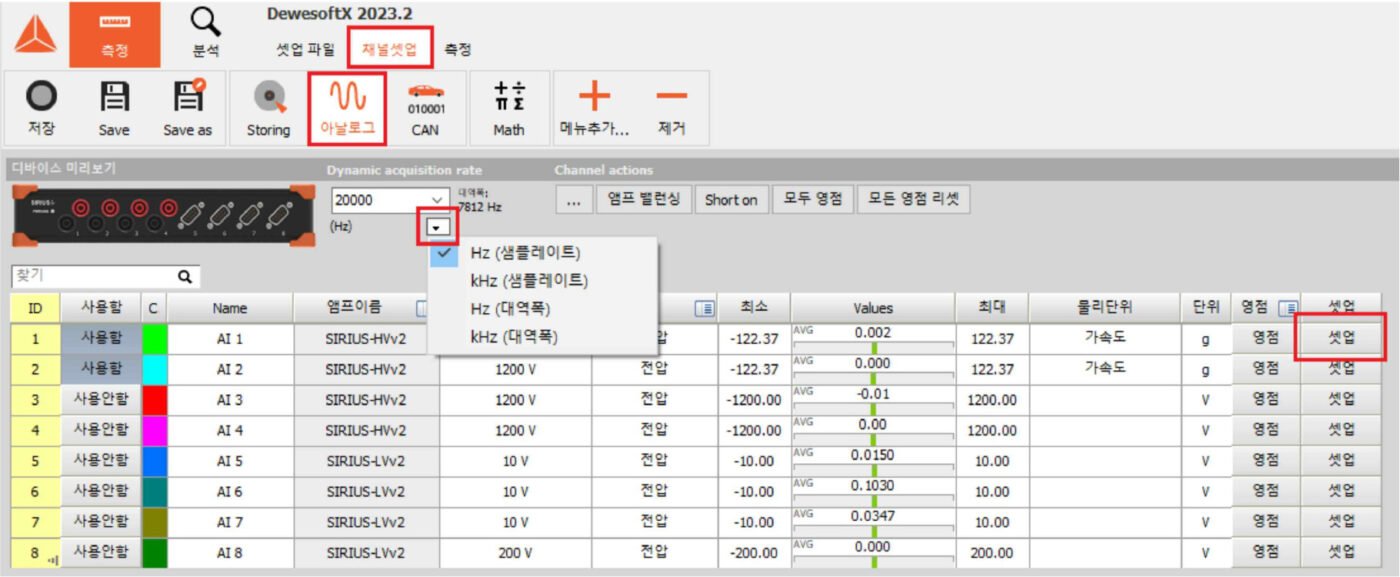Viewport: 1400px width, 577px height.
Task: Choose Hz (대역폭) from the unit menu
Action: [543, 309]
